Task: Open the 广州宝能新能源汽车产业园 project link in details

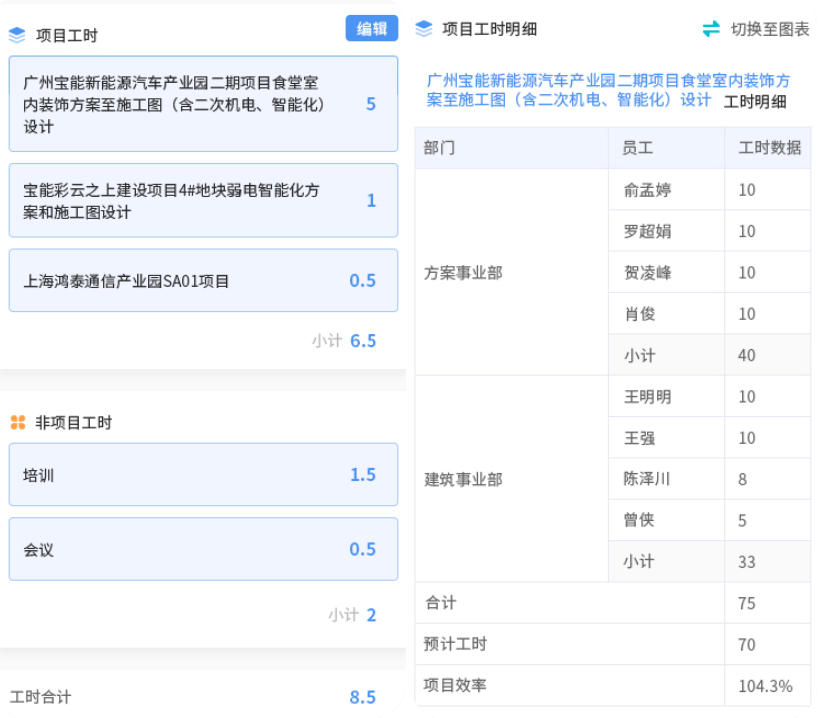Action: [x=608, y=90]
